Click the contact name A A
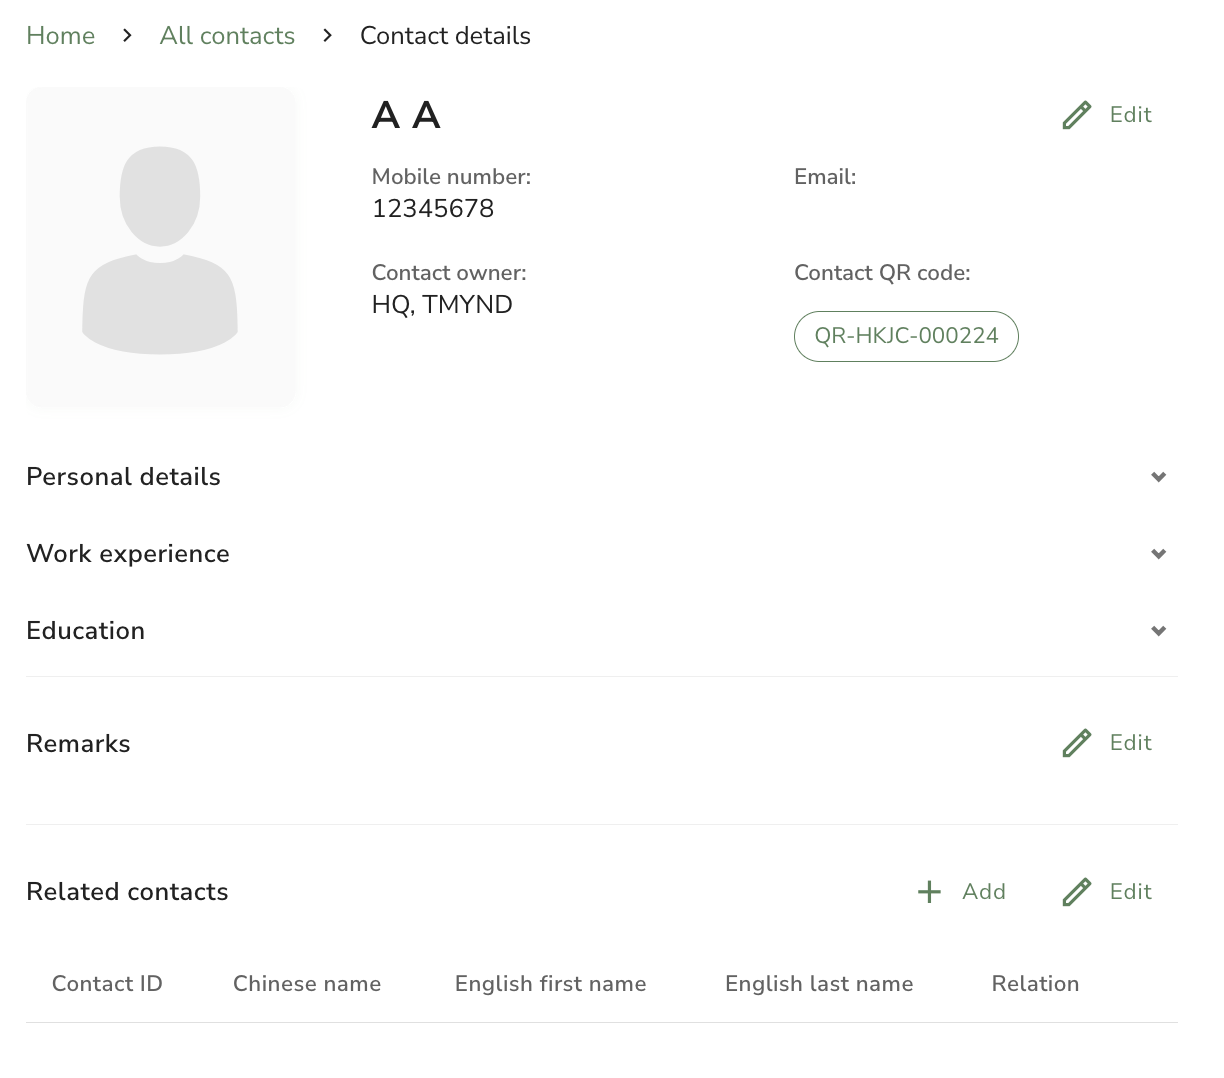The height and width of the screenshot is (1078, 1224). coord(406,116)
